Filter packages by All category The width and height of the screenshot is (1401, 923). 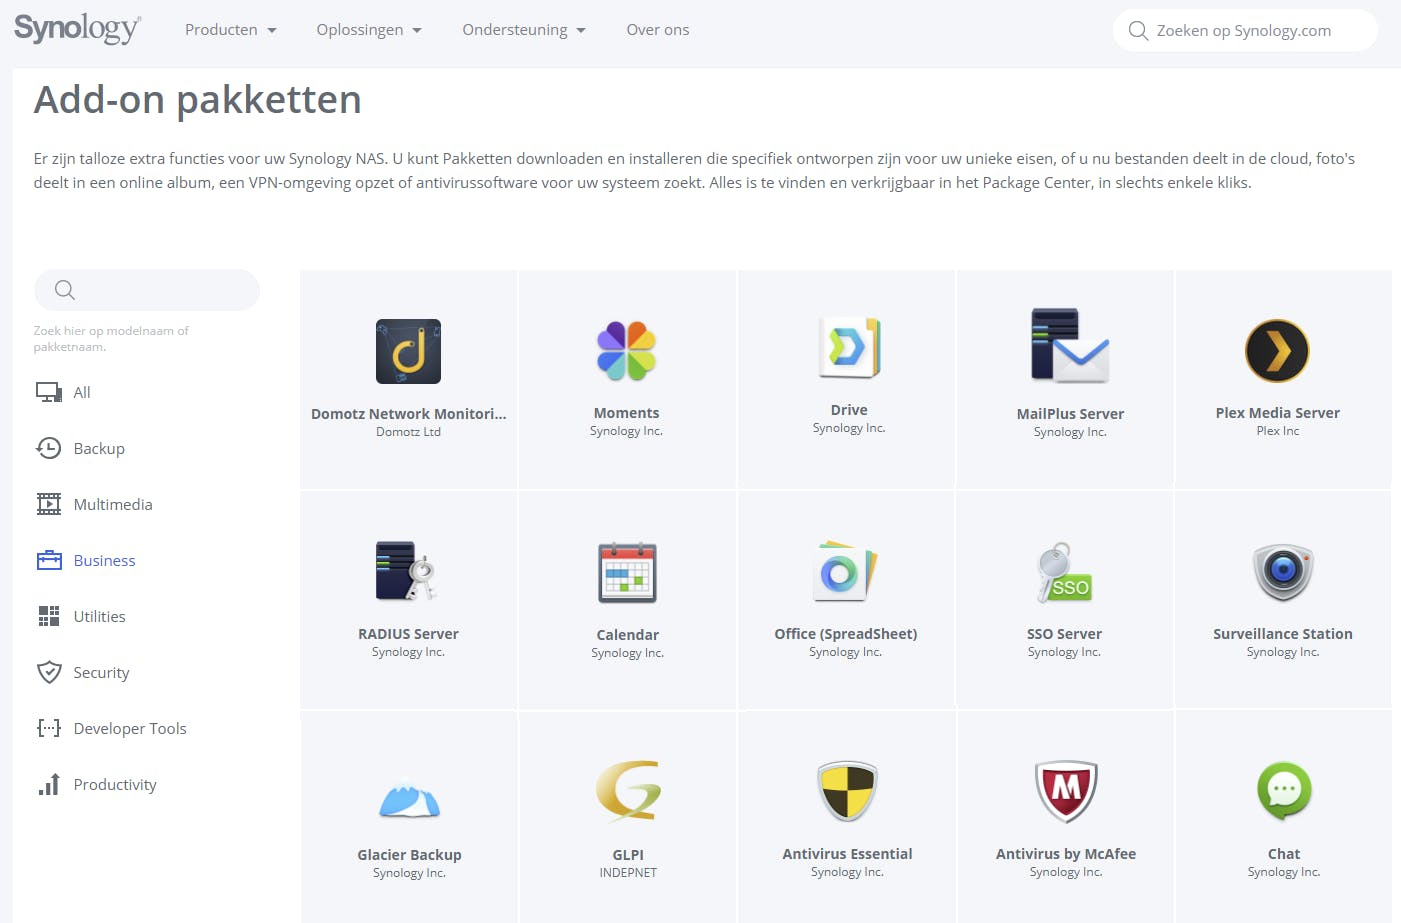coord(82,392)
